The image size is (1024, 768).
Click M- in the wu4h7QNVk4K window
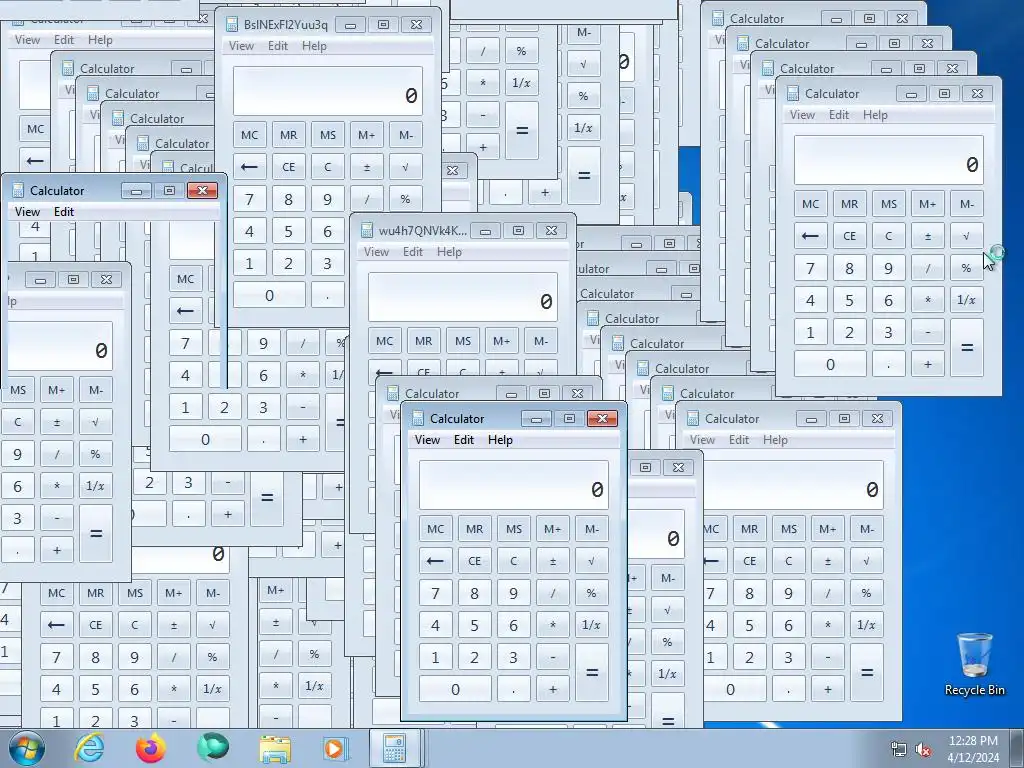pos(541,341)
